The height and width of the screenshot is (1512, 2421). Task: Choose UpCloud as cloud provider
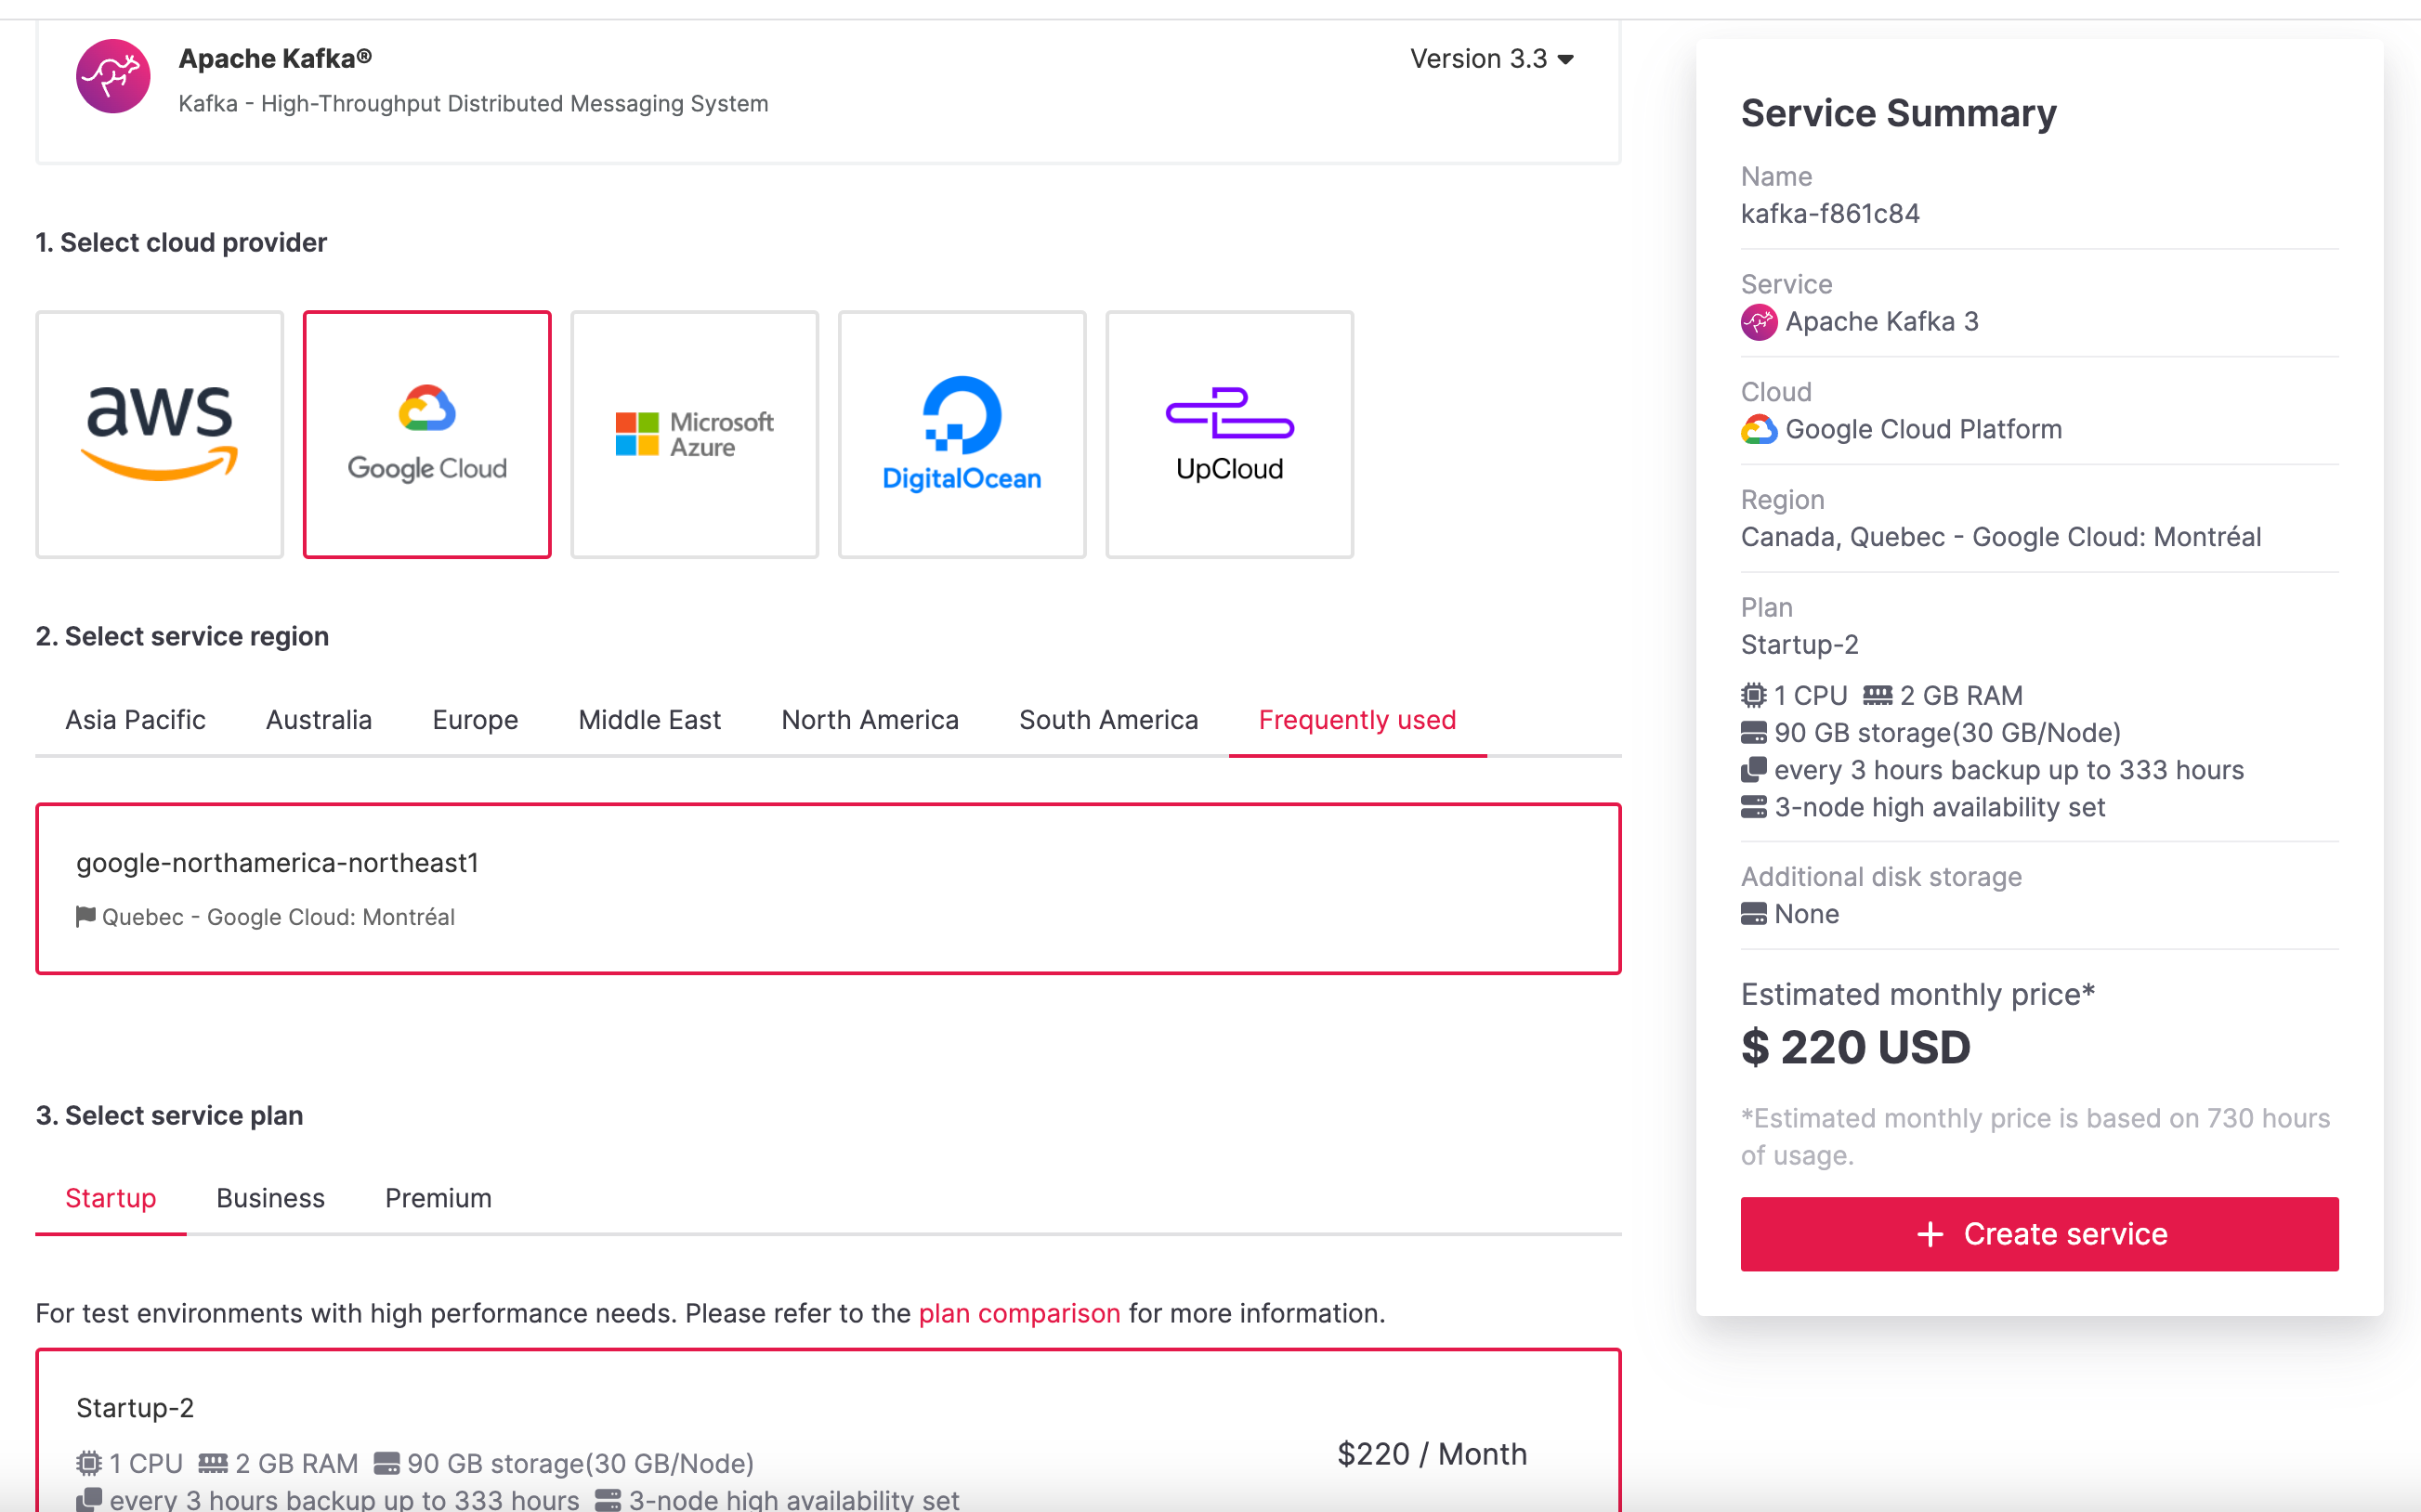pos(1229,434)
